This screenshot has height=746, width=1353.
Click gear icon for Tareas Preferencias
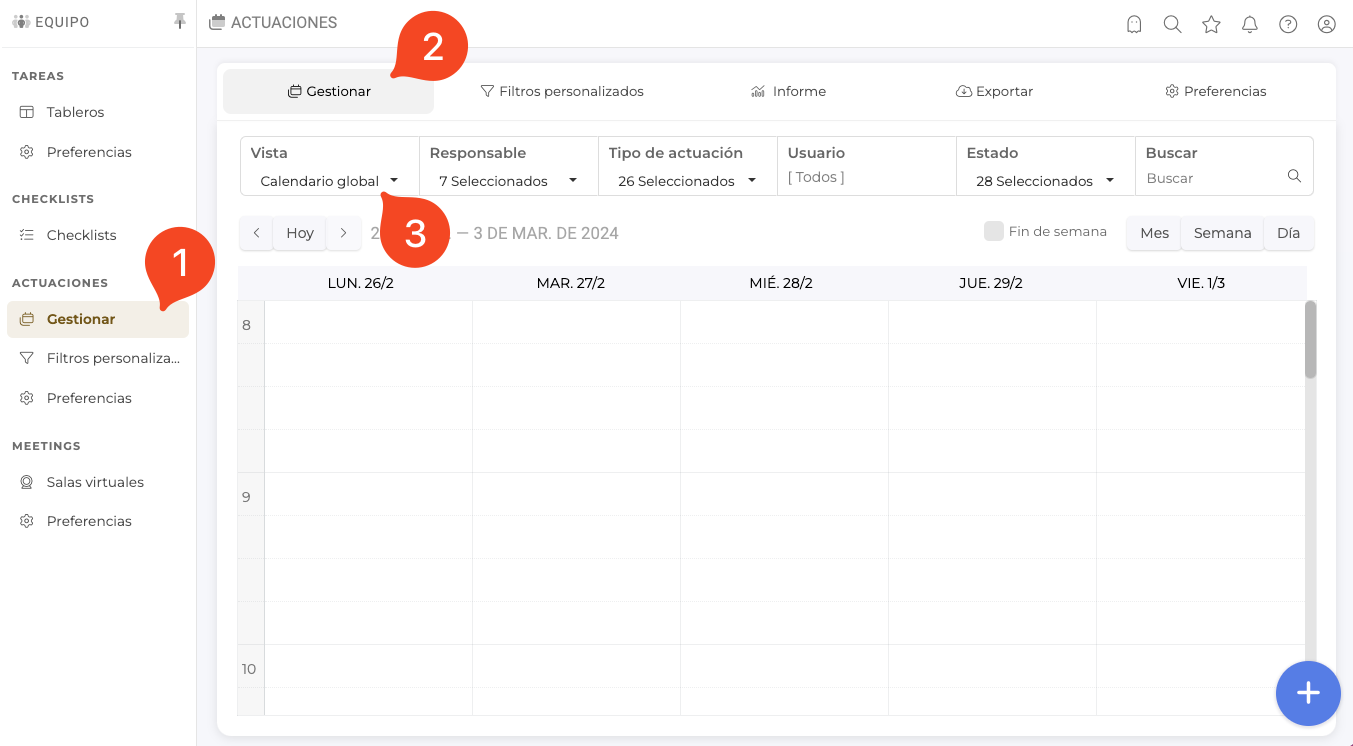[x=27, y=152]
